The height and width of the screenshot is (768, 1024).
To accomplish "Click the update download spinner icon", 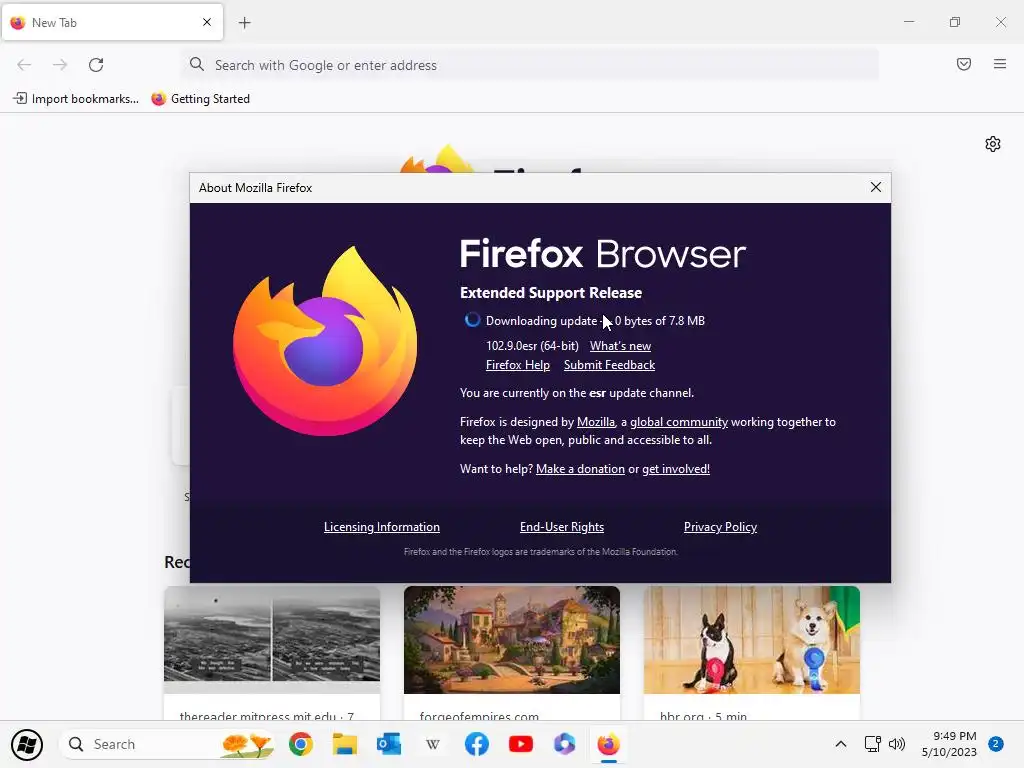I will pos(472,320).
